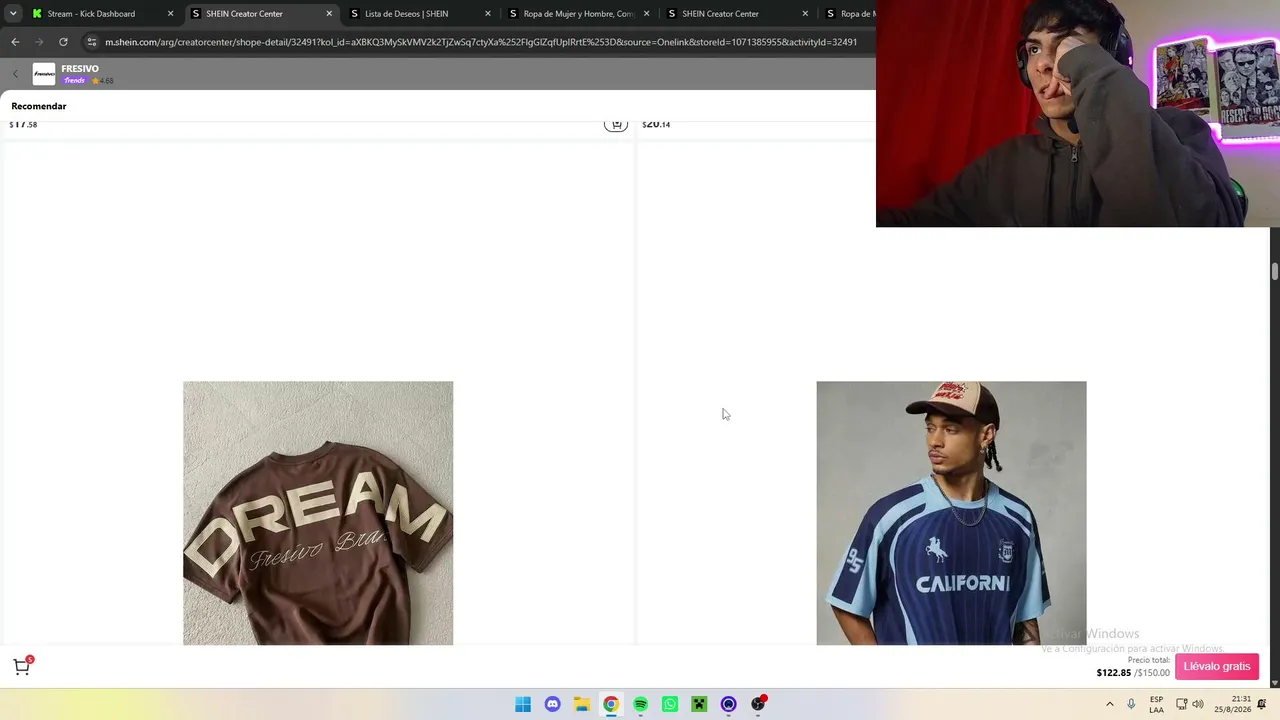The height and width of the screenshot is (720, 1280).
Task: Click the $20.14 price
Action: click(x=656, y=125)
